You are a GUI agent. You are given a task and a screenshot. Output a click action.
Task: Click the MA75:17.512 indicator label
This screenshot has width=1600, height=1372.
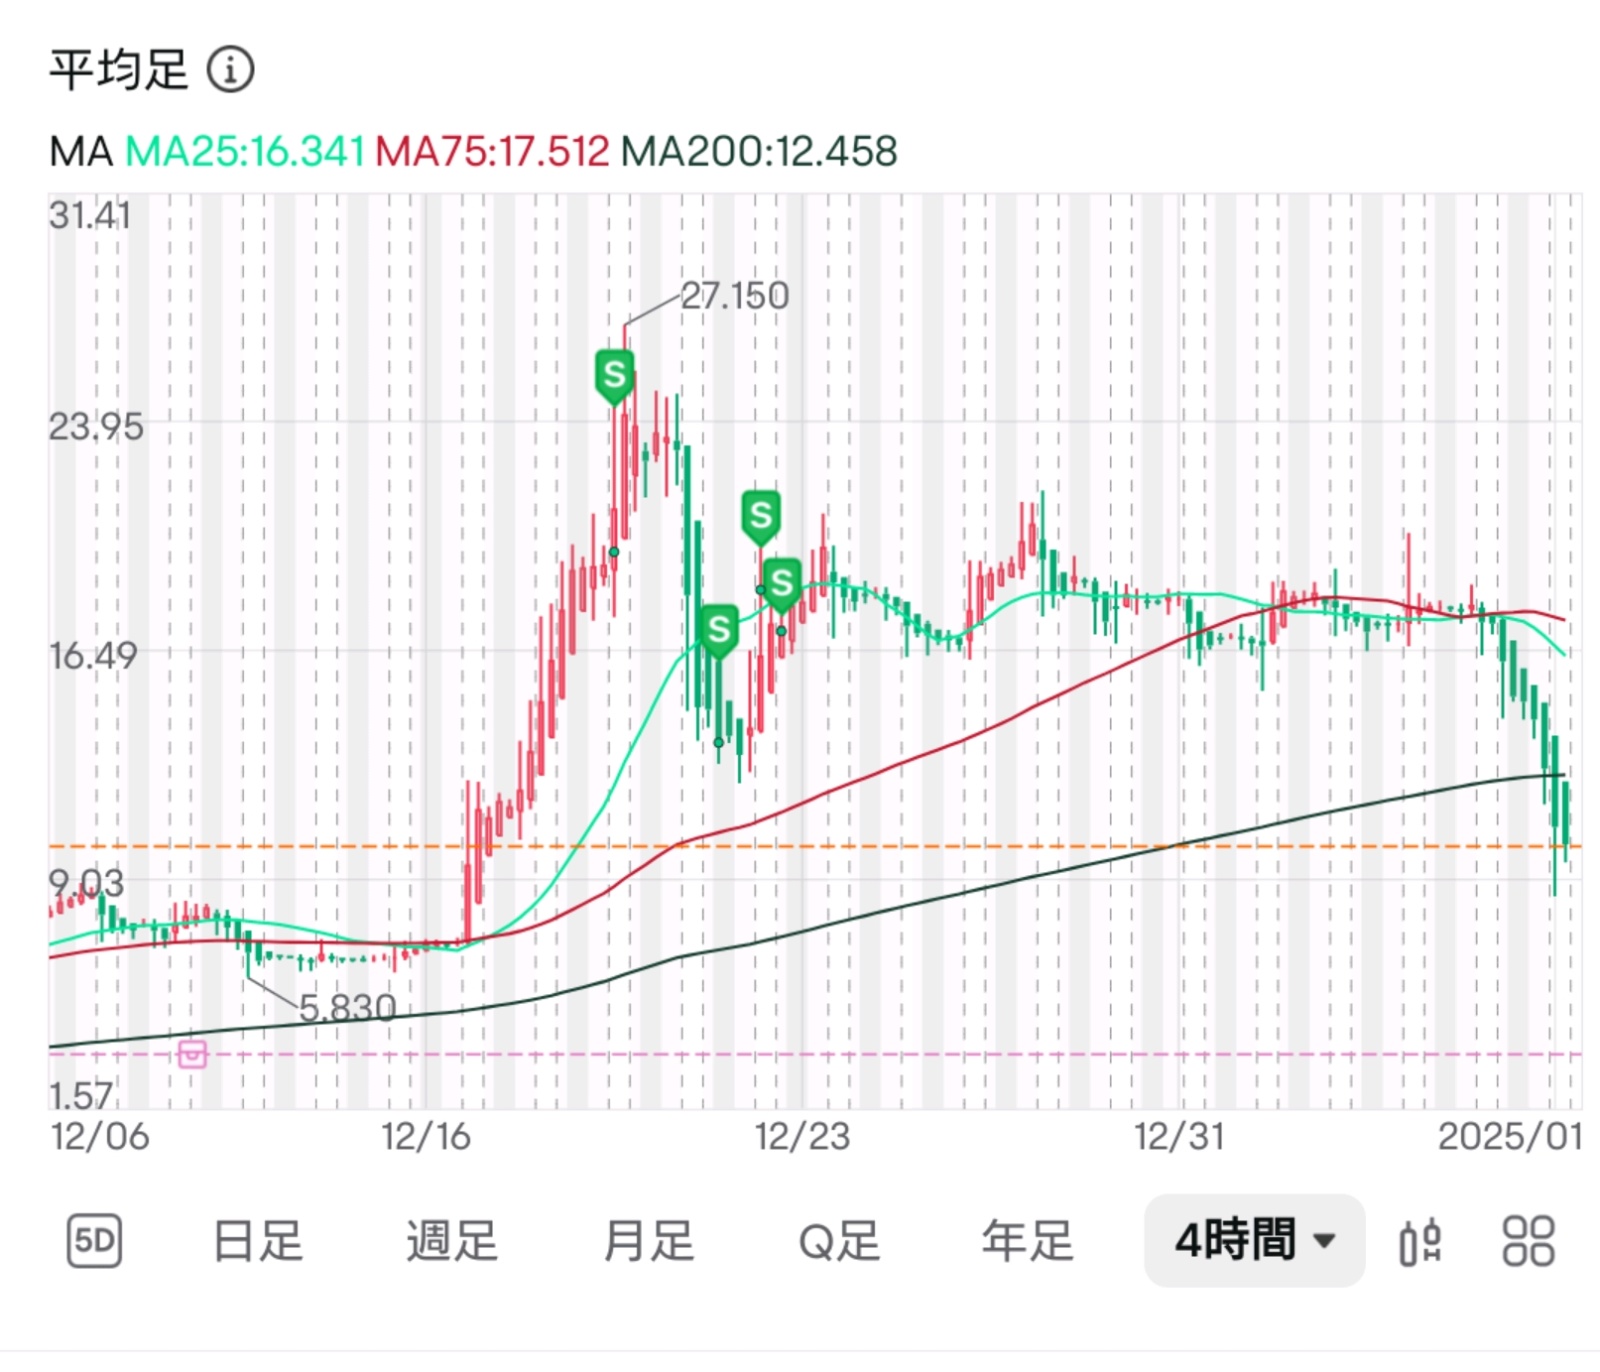[x=492, y=152]
